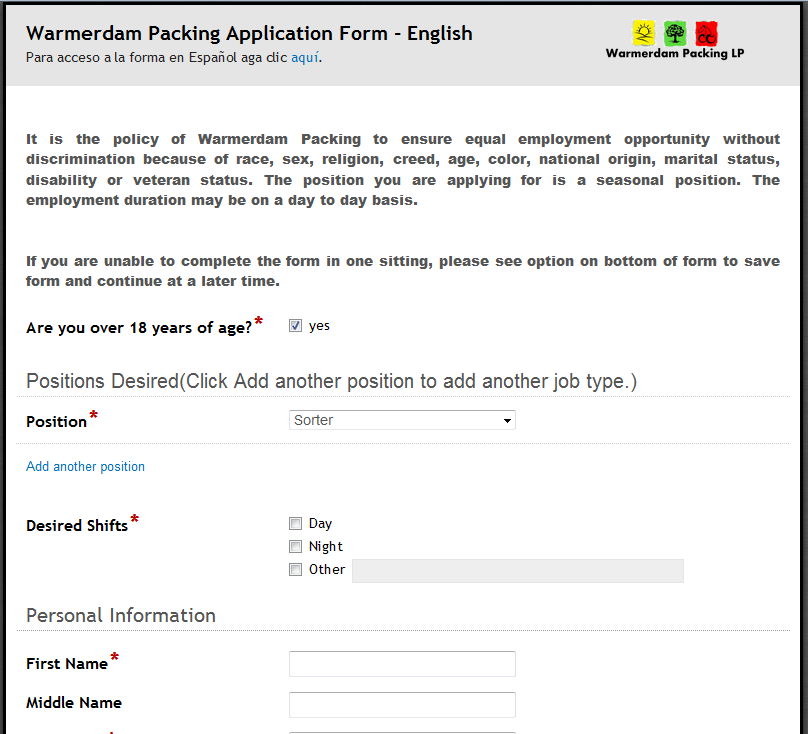Click the yellow sun logo icon
The height and width of the screenshot is (734, 808).
tap(644, 34)
